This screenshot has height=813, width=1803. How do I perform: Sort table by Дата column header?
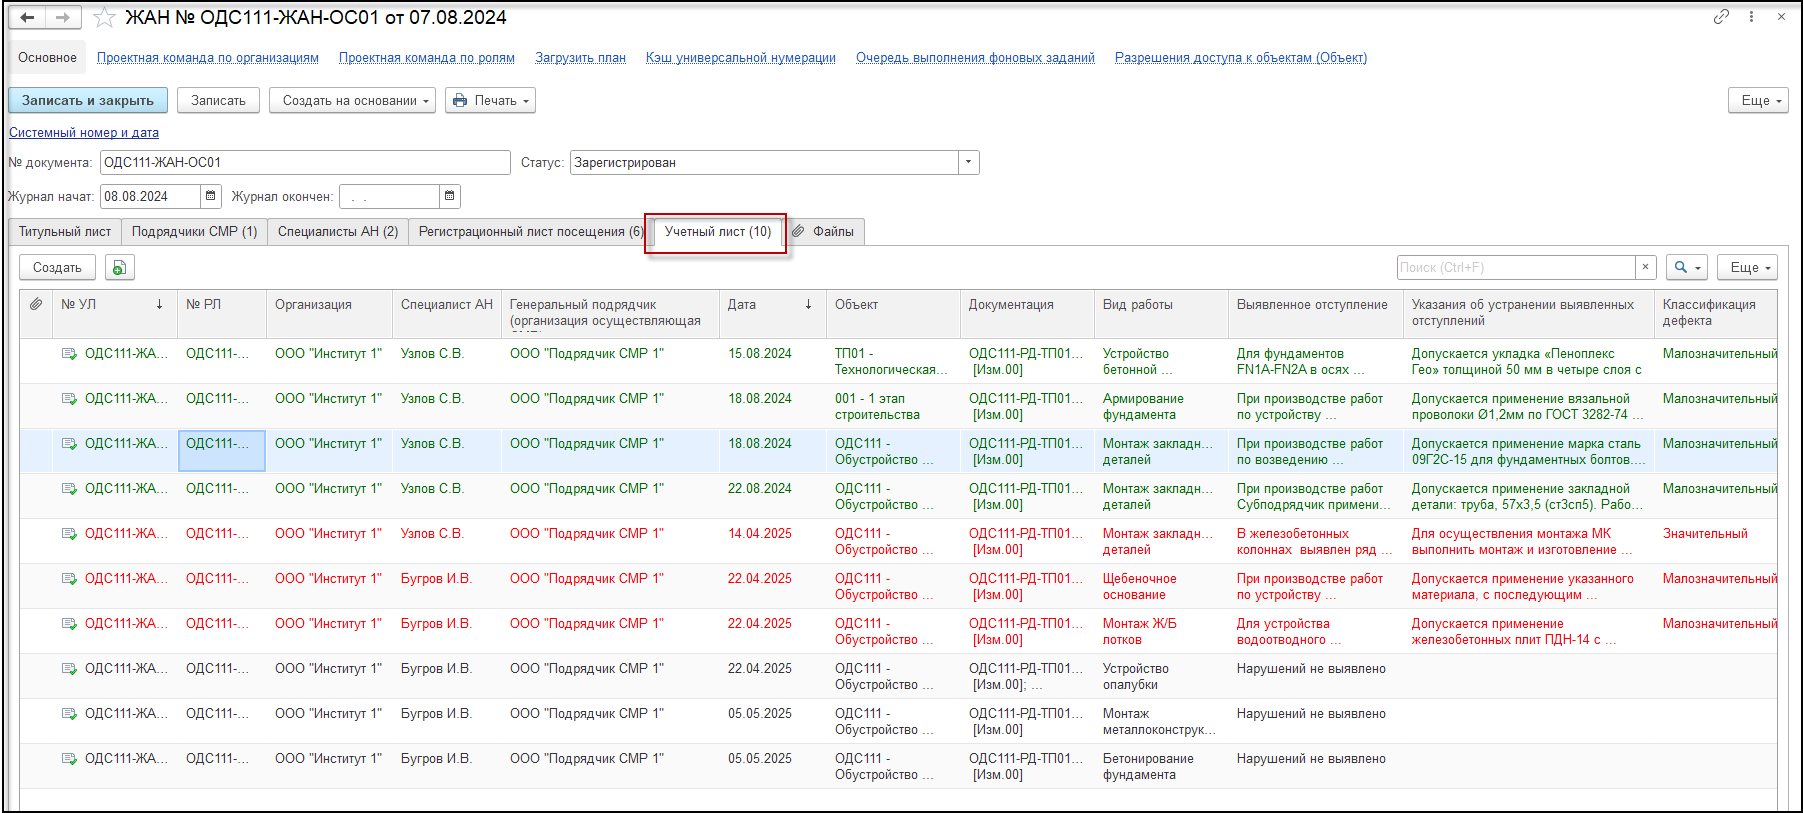tap(768, 305)
